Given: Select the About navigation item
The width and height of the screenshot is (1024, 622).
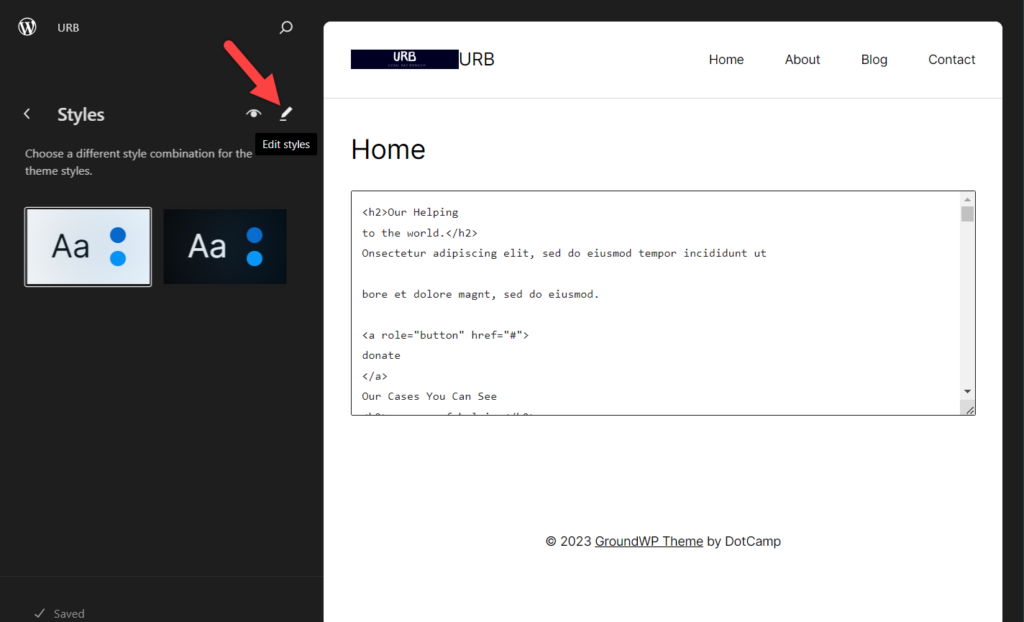Looking at the screenshot, I should [x=802, y=59].
